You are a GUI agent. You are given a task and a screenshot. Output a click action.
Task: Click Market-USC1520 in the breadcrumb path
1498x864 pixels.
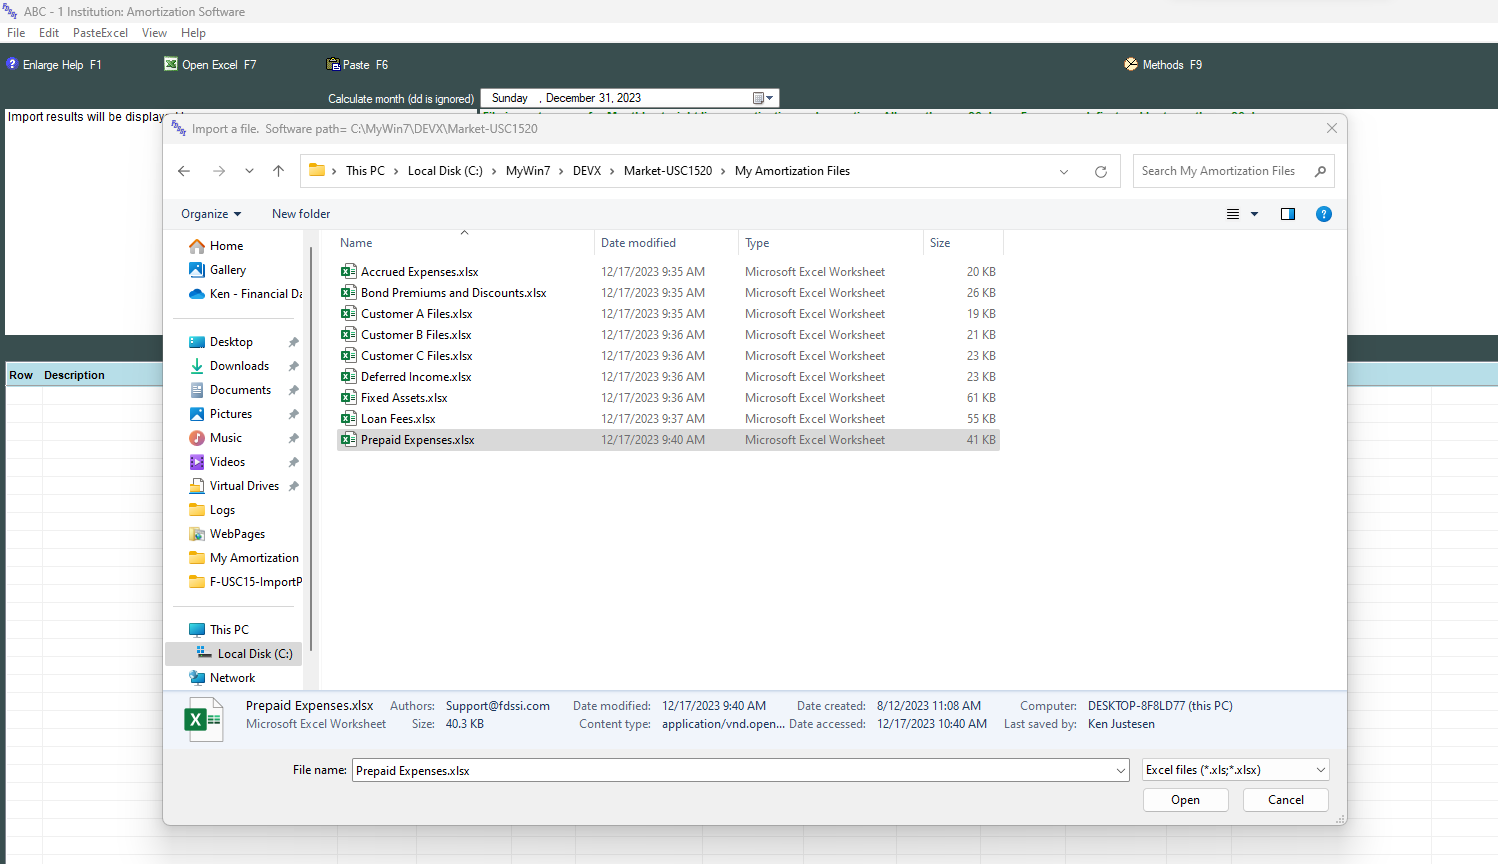(x=668, y=171)
